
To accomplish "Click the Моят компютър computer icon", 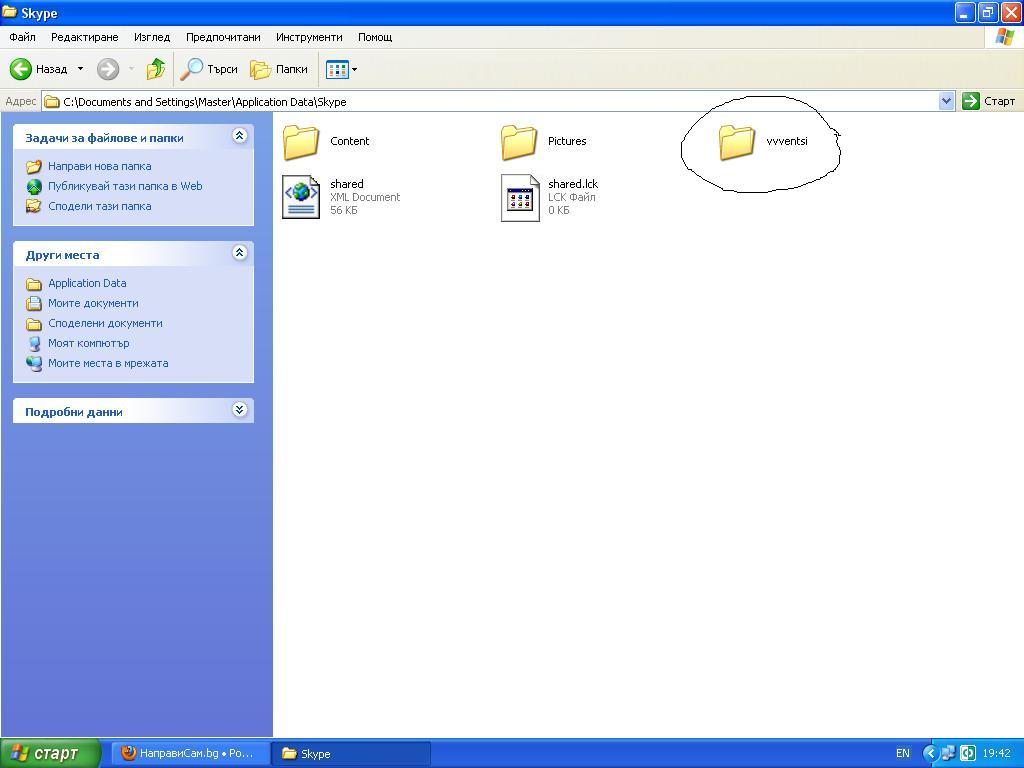I will pyautogui.click(x=34, y=344).
